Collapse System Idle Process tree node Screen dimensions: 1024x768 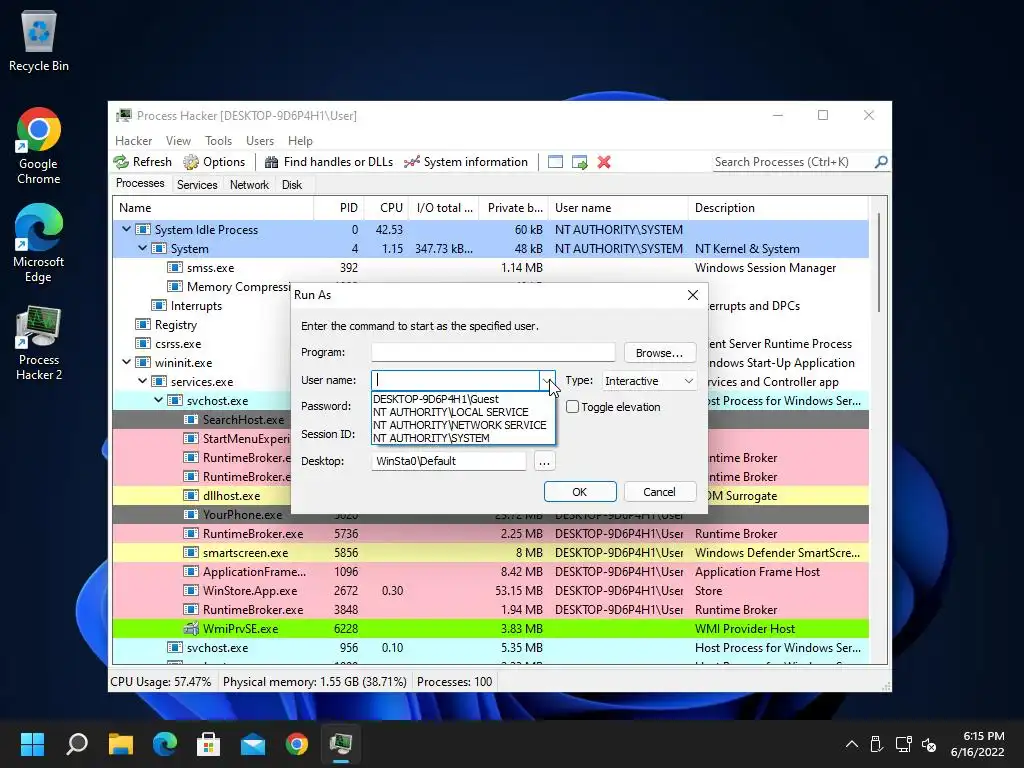(127, 229)
